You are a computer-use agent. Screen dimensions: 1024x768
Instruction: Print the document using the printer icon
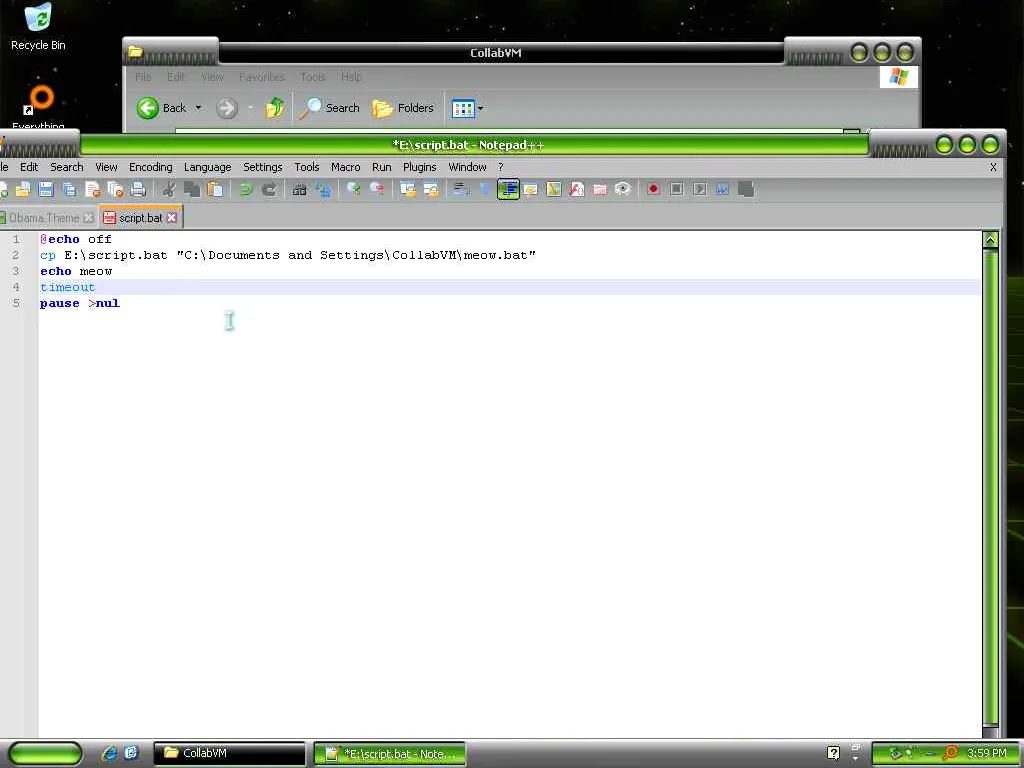tap(138, 189)
